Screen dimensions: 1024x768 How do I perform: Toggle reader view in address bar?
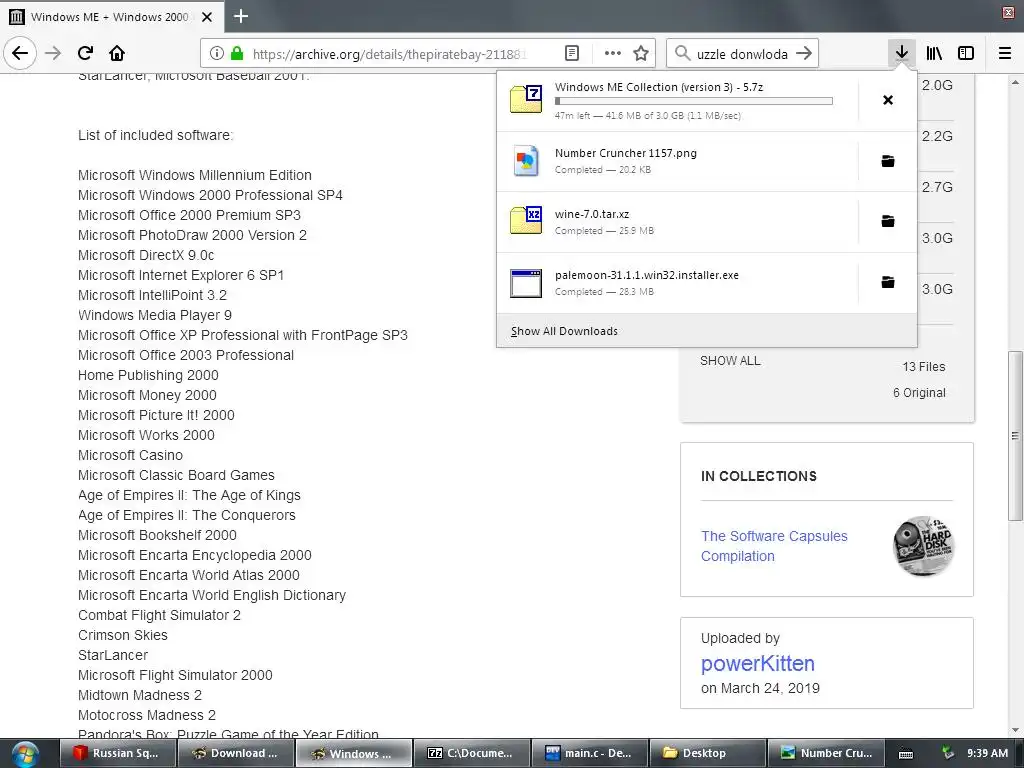pos(571,54)
